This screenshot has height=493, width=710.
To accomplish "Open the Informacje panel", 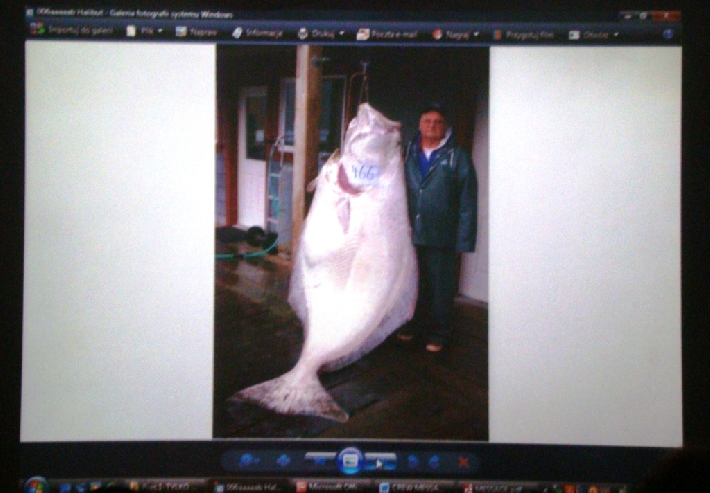I will [257, 33].
